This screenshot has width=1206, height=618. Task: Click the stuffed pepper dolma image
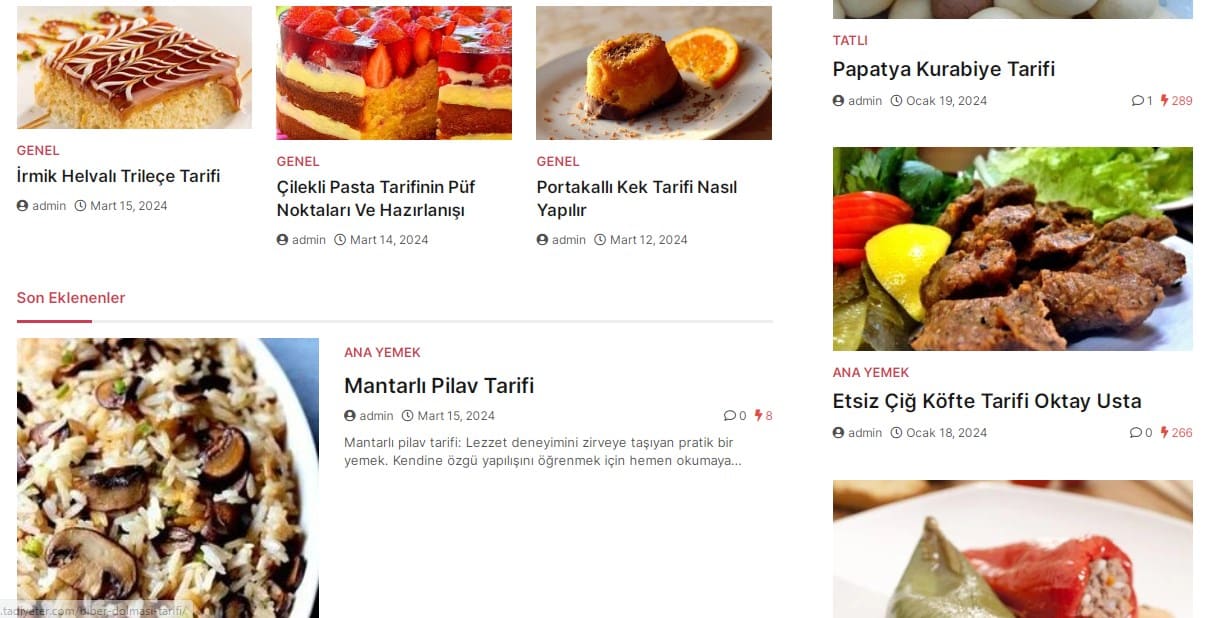[1013, 549]
